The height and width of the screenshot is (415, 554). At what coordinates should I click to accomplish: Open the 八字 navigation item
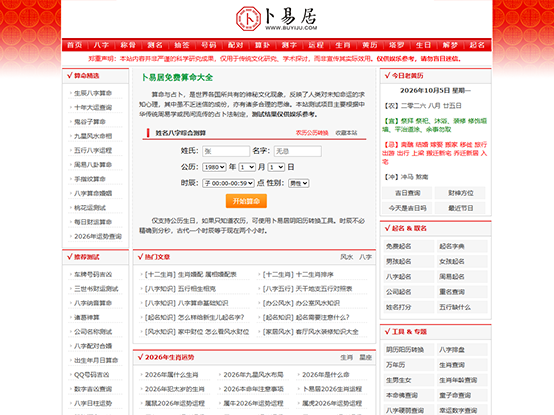tap(101, 45)
